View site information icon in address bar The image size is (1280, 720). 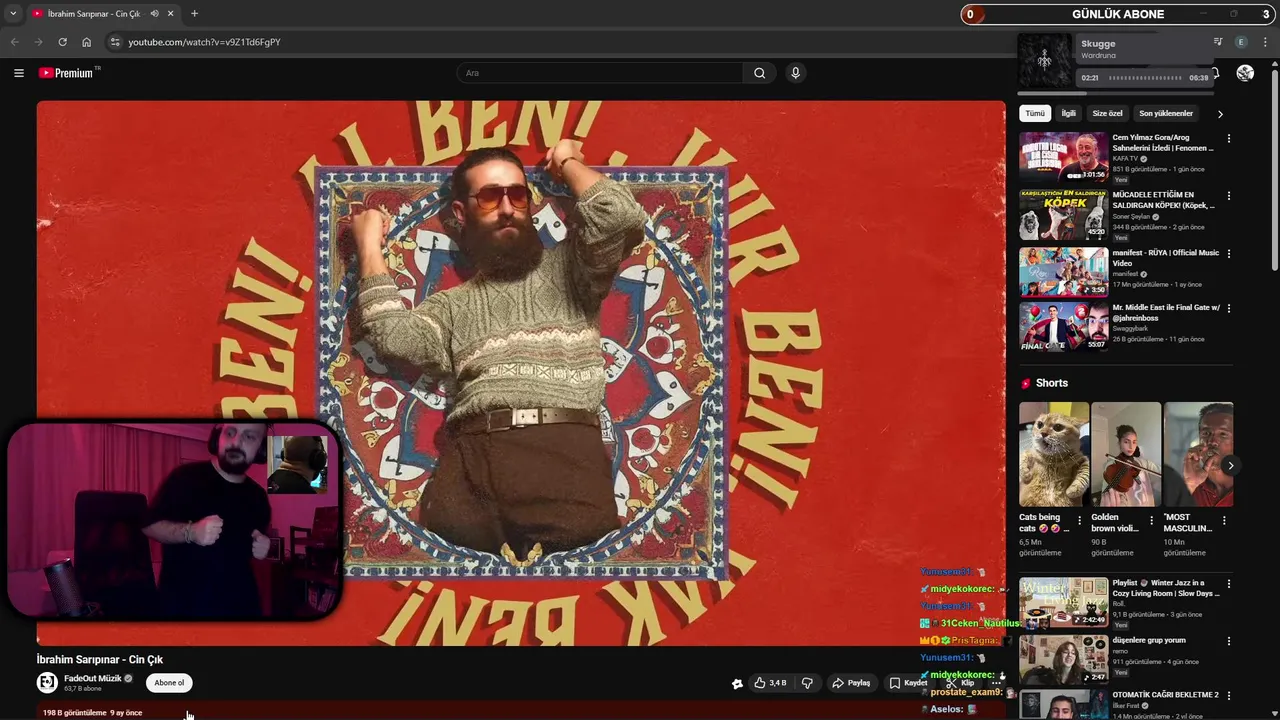pos(115,42)
